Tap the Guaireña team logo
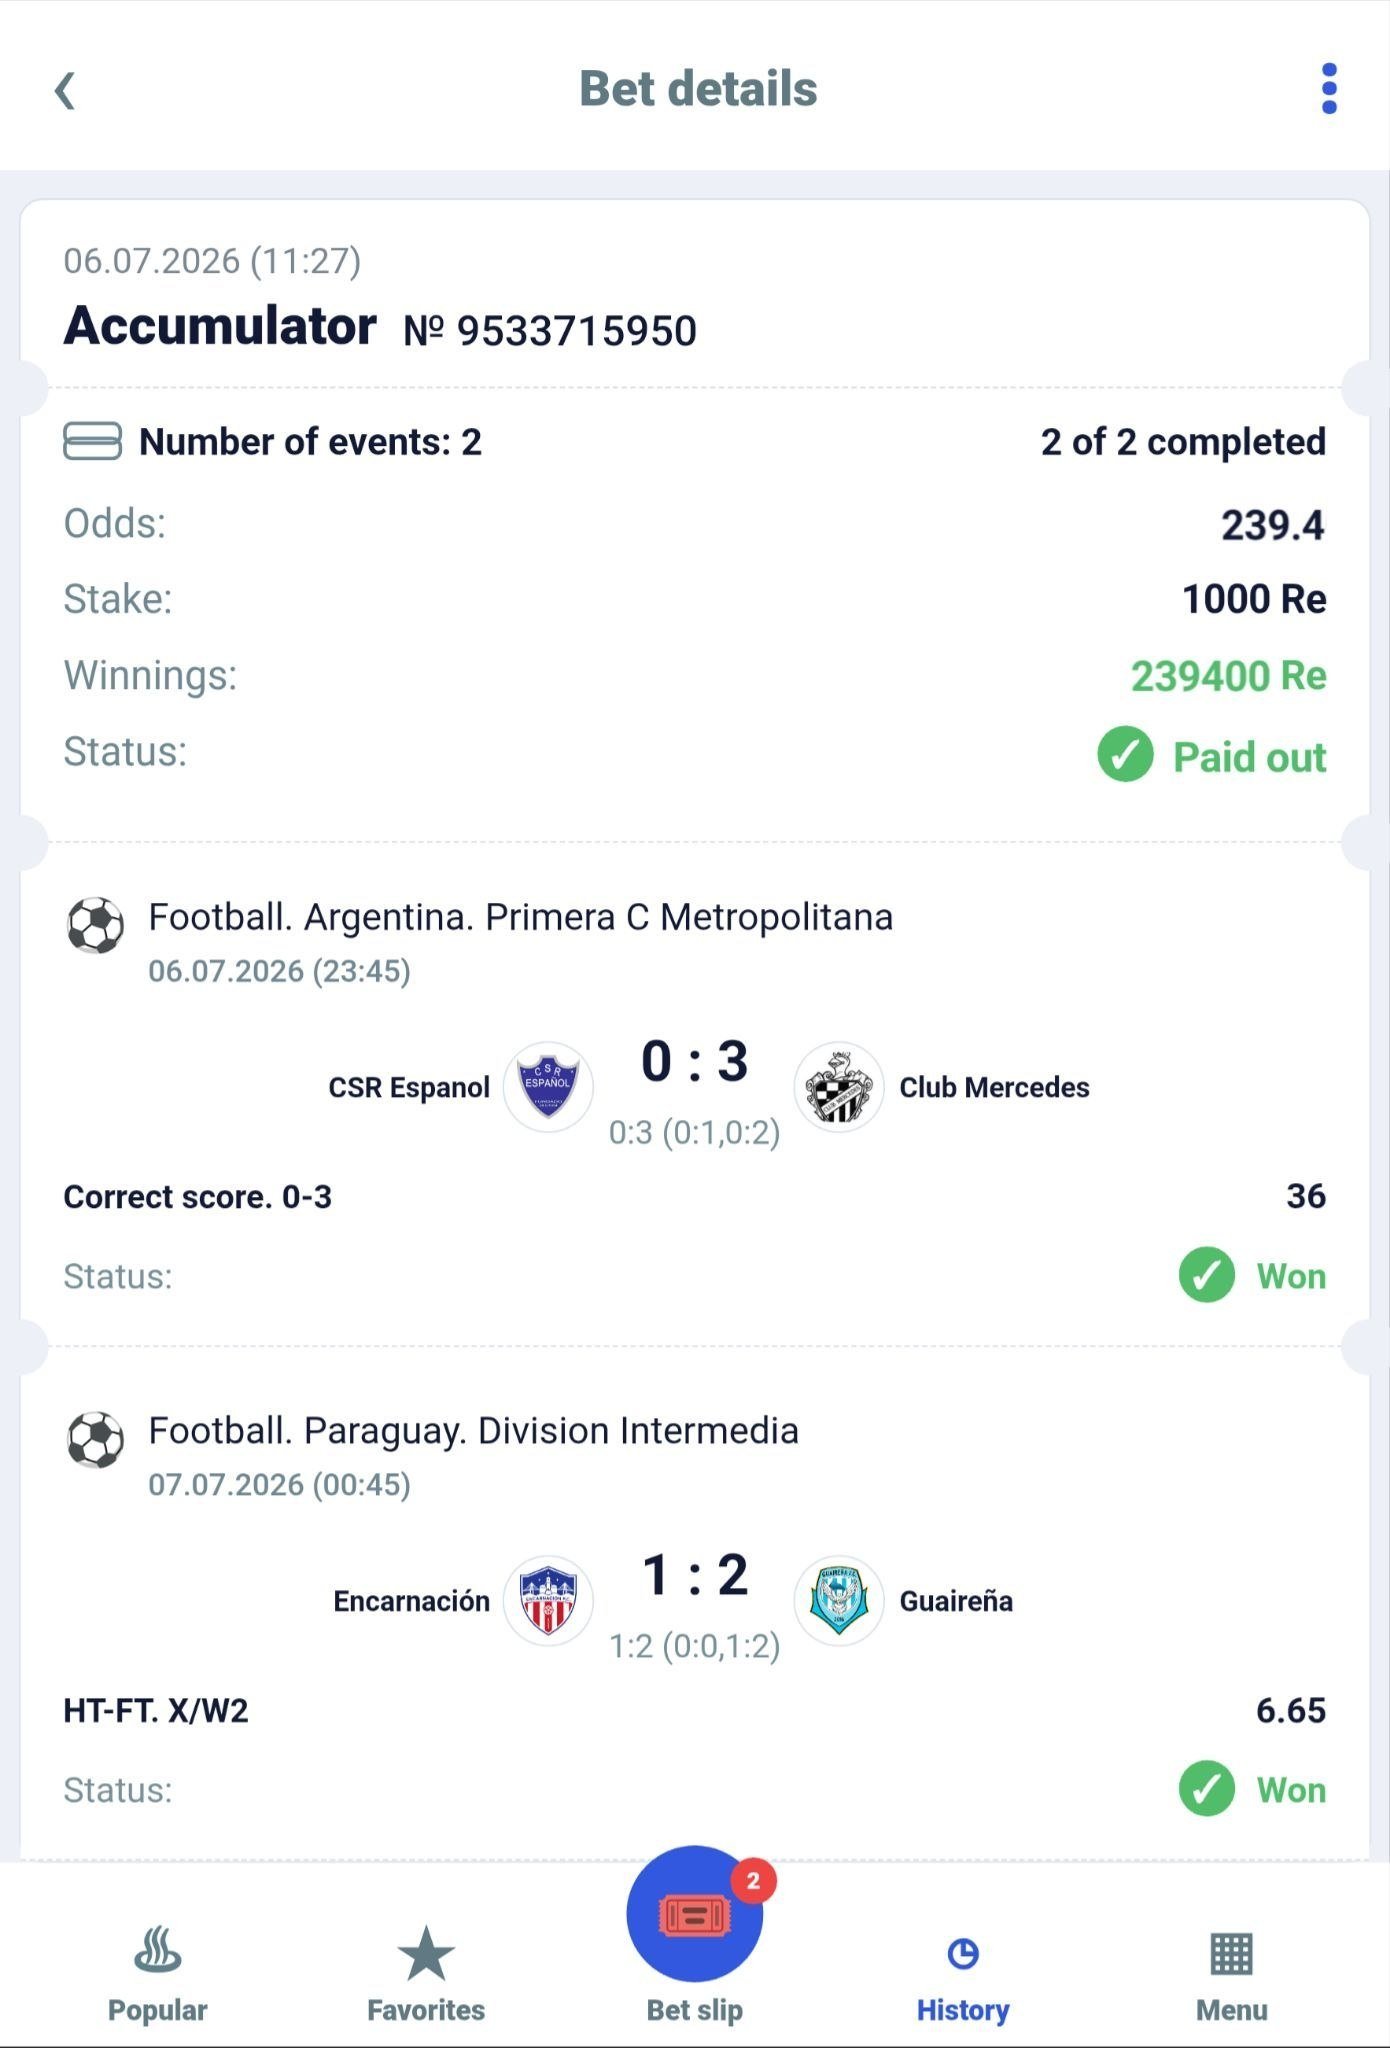Viewport: 1390px width, 2048px height. click(839, 1601)
